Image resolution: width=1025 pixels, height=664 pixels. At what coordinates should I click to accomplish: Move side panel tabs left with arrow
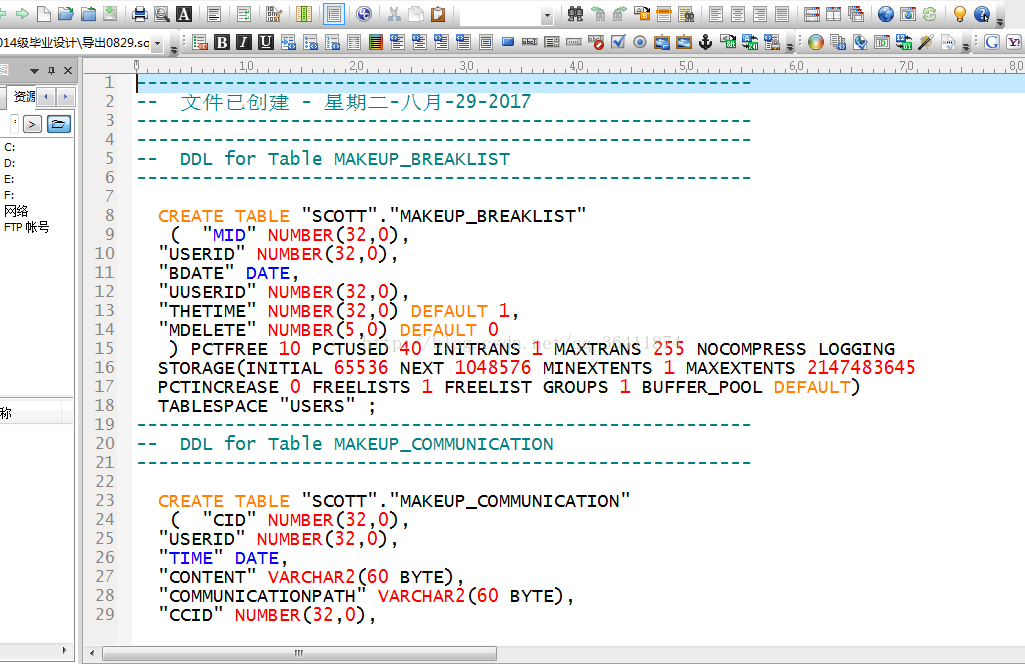[x=46, y=97]
